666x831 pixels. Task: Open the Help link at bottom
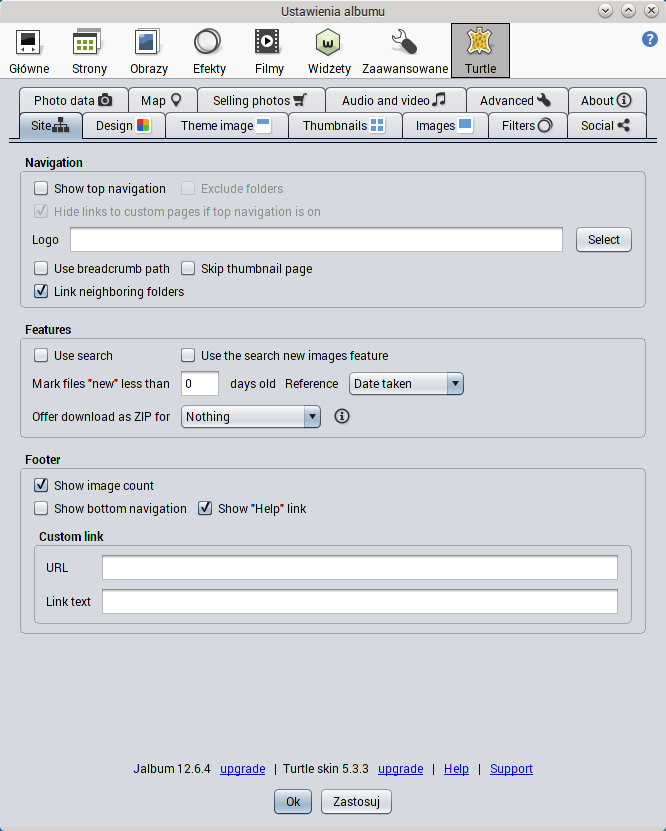[x=456, y=768]
